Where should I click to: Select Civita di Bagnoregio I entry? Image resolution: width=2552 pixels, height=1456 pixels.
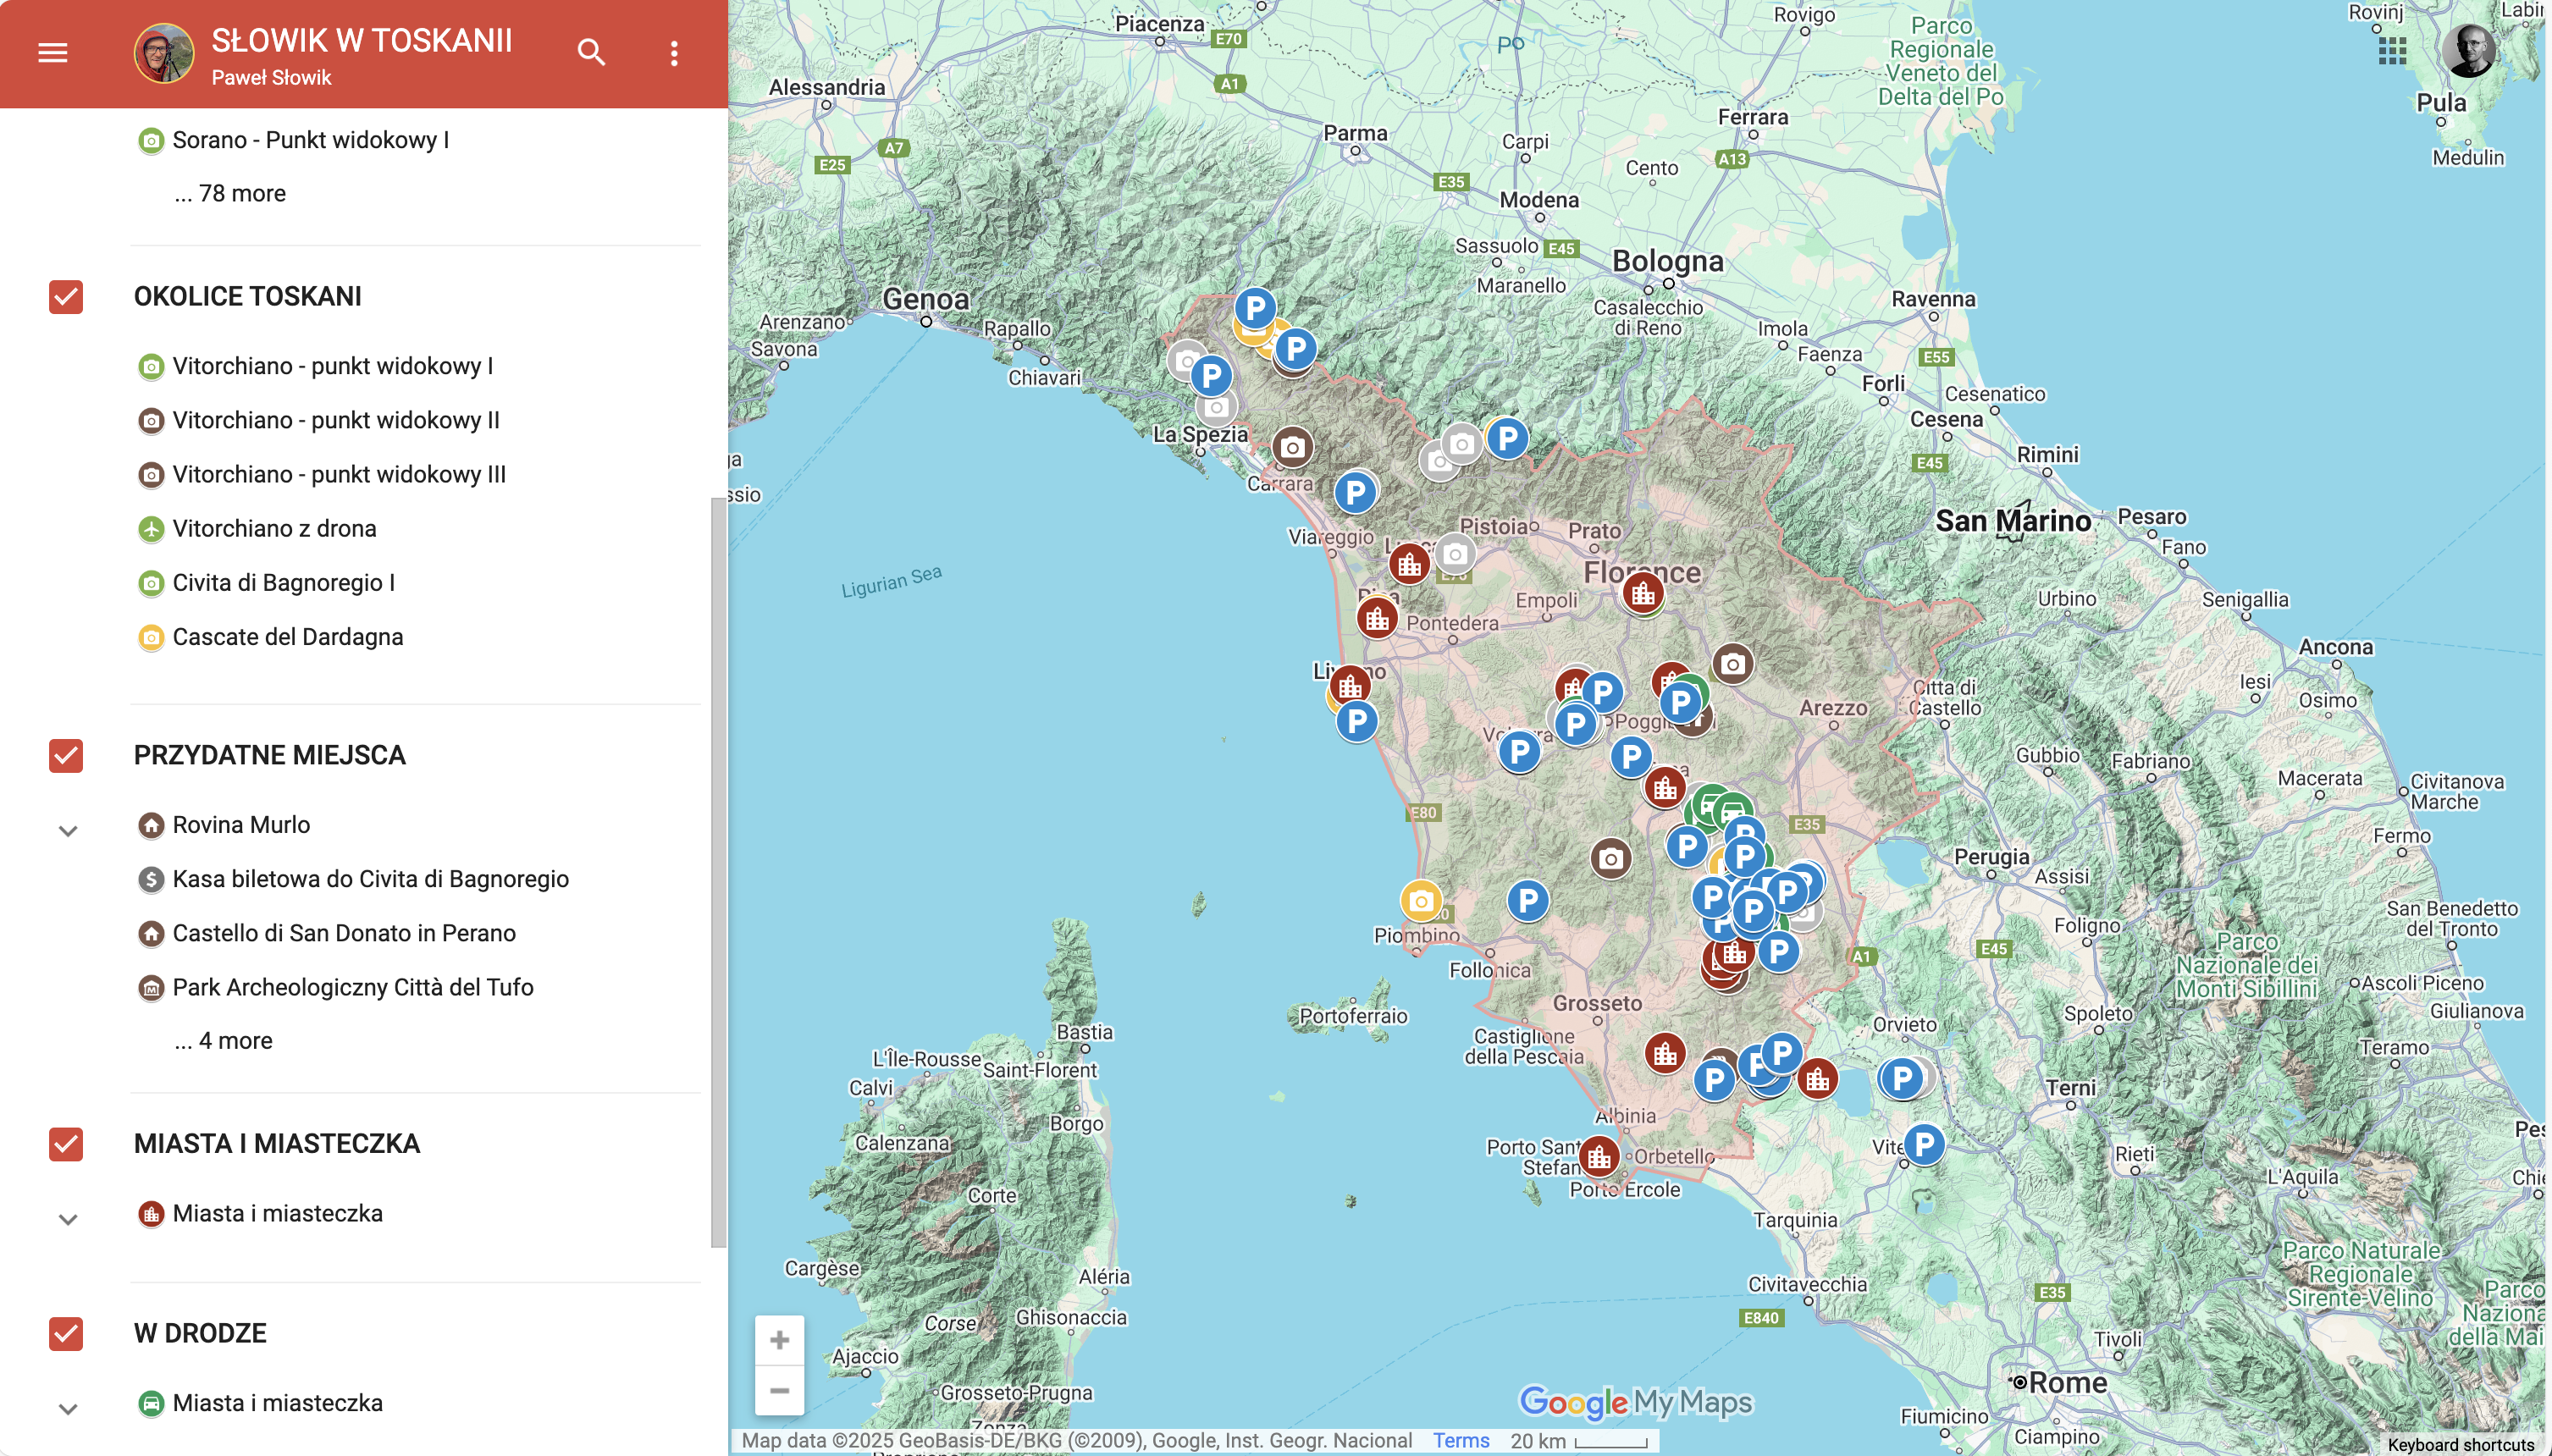click(283, 582)
